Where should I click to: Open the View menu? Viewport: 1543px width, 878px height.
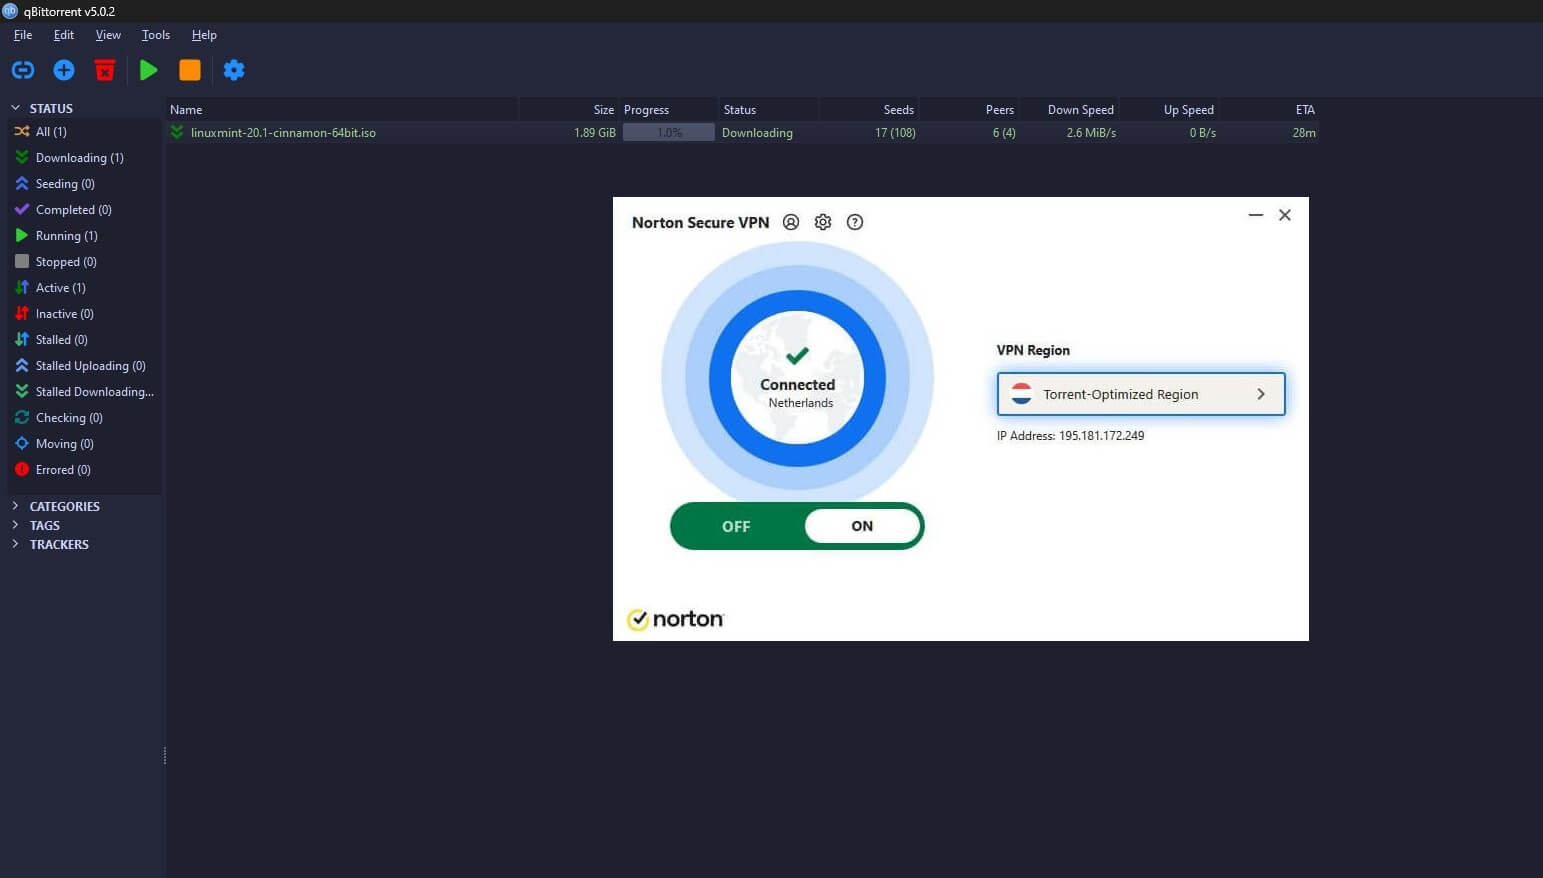coord(107,34)
